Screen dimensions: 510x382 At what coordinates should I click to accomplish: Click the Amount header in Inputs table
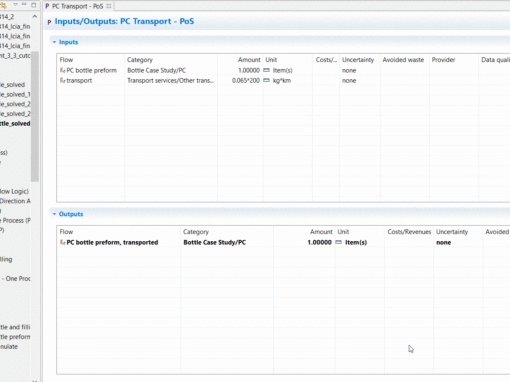click(x=249, y=60)
